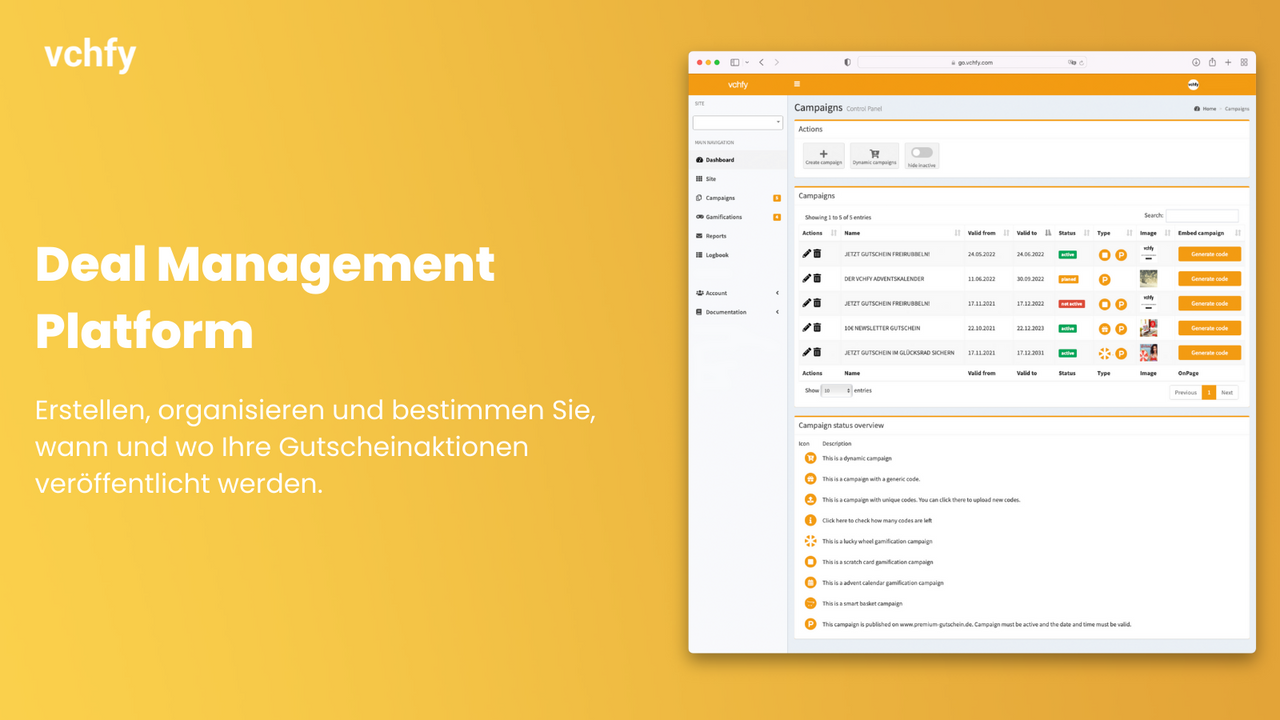
Task: Open Dashboard in sidebar navigation
Action: tap(737, 160)
